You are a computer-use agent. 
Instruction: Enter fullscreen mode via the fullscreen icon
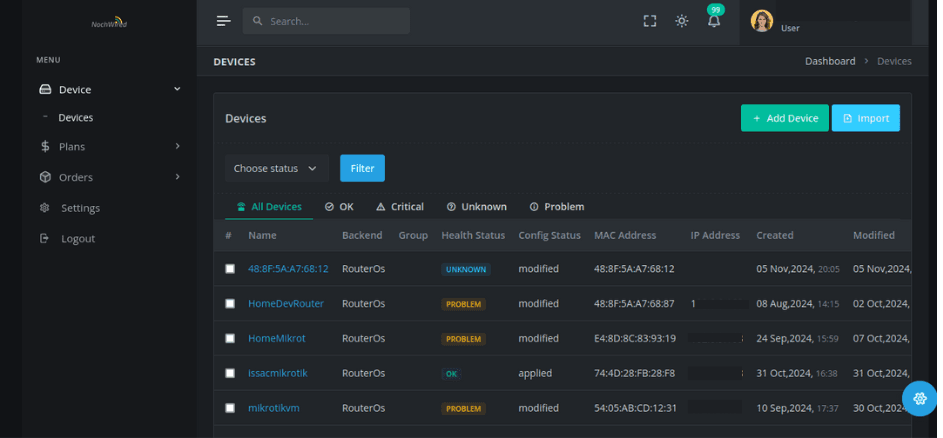[x=650, y=21]
